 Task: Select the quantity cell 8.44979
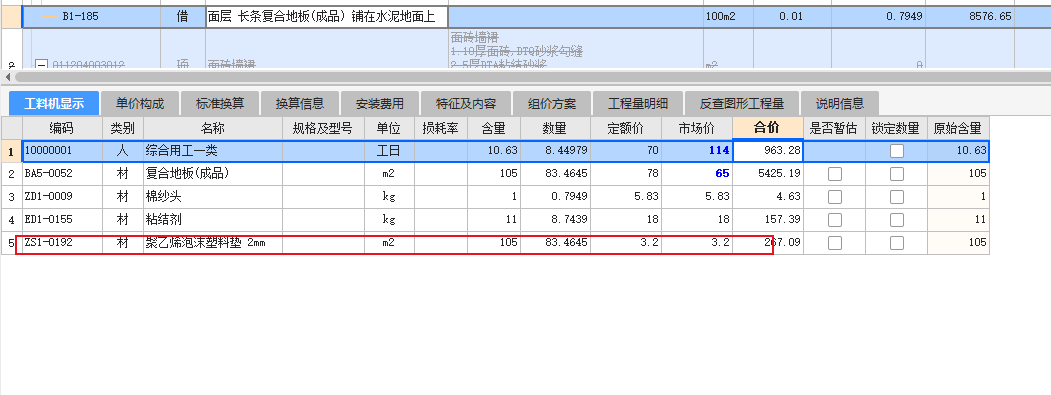point(556,151)
